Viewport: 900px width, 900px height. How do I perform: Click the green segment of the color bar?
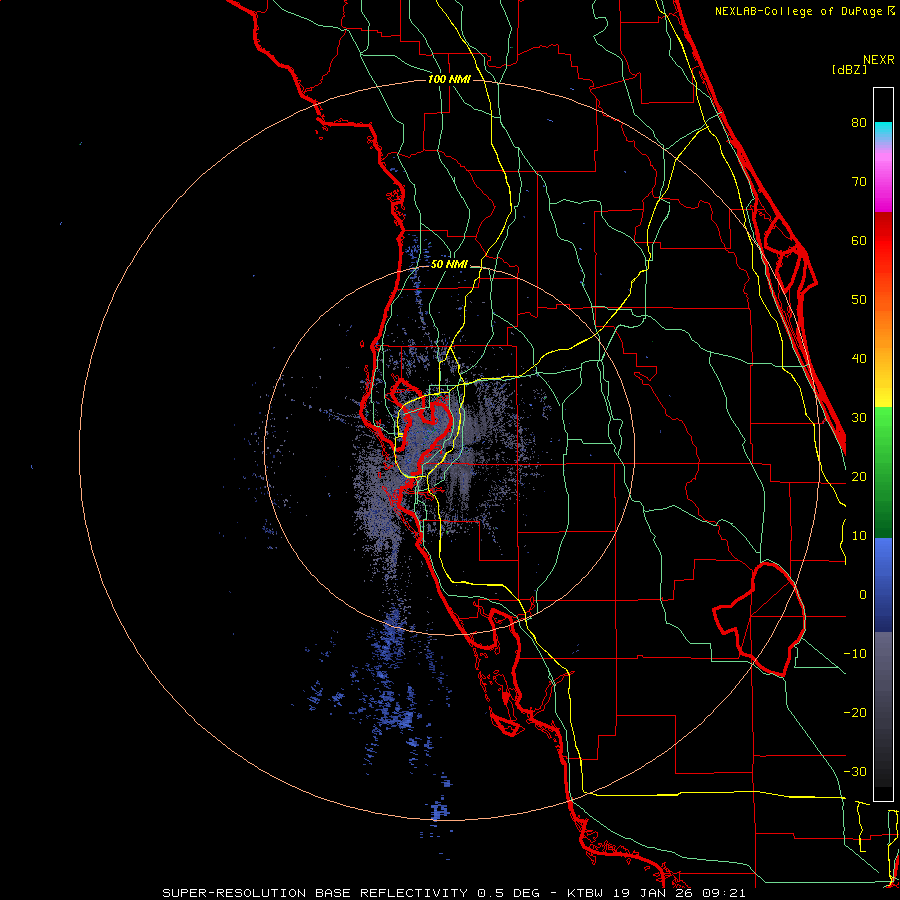(x=883, y=472)
